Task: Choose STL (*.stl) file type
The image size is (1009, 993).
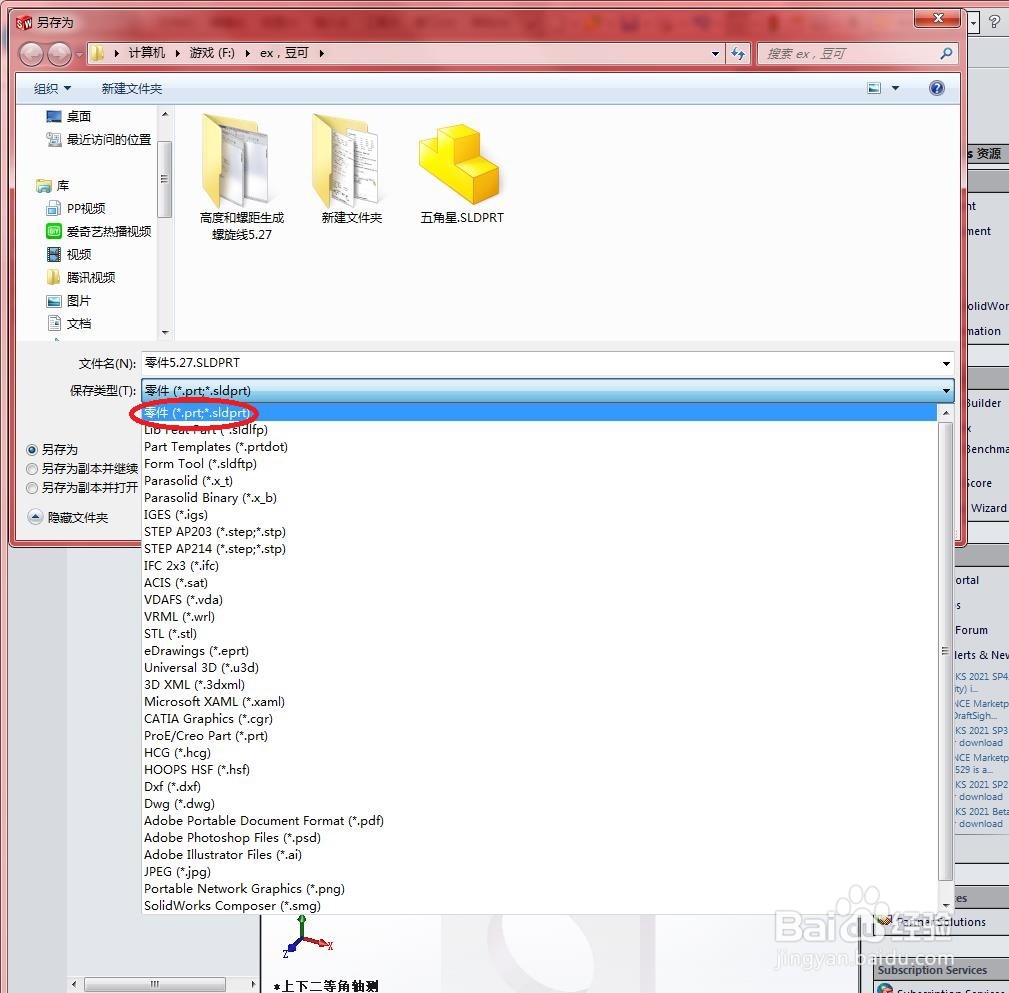Action: [539, 634]
